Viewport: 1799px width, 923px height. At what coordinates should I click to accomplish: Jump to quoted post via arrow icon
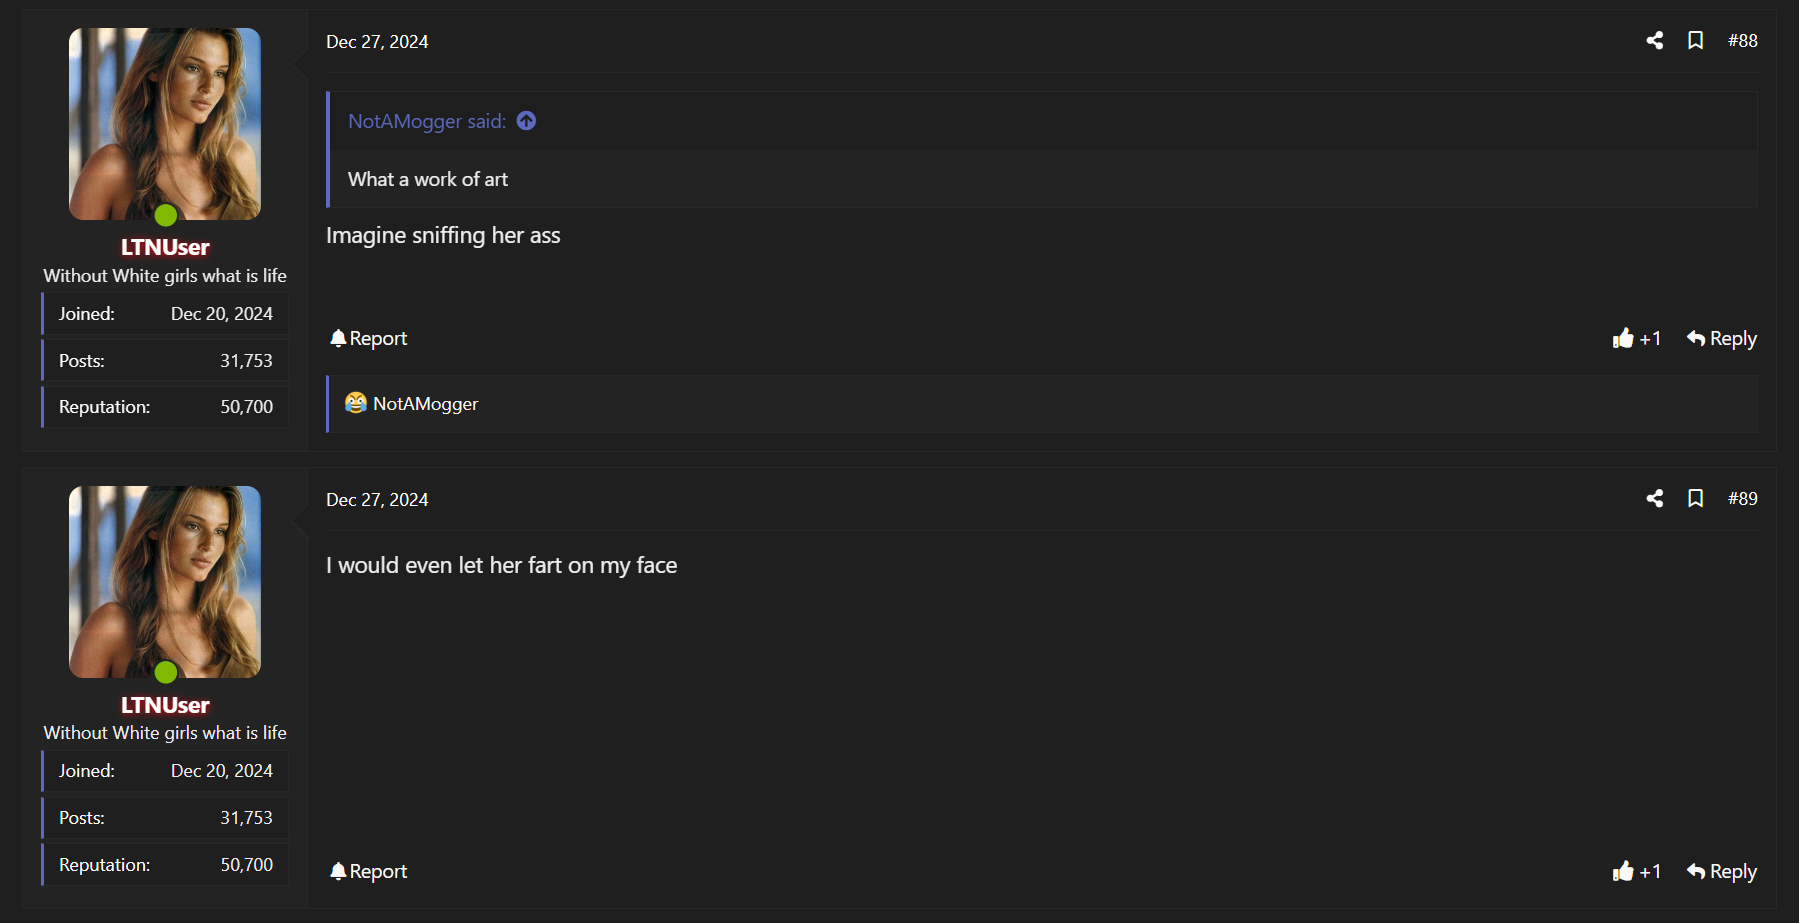526,121
